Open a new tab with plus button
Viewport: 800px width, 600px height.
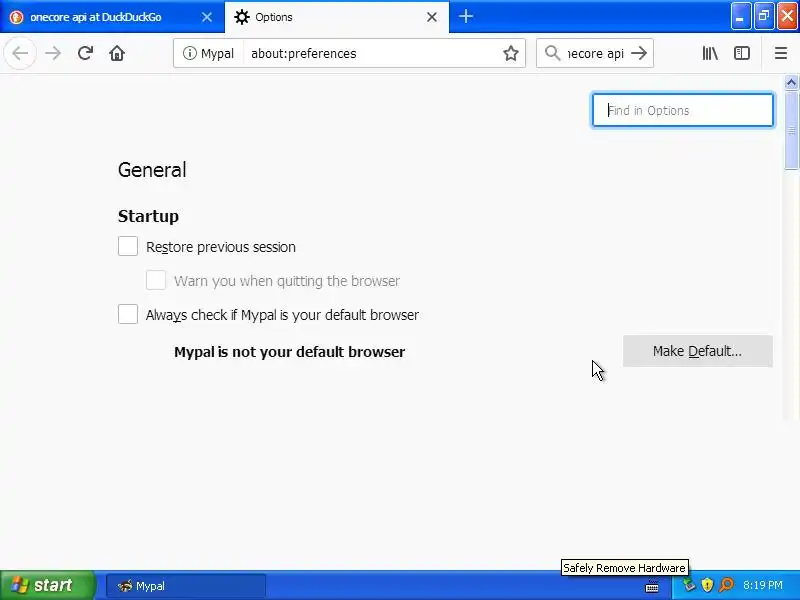pyautogui.click(x=465, y=17)
